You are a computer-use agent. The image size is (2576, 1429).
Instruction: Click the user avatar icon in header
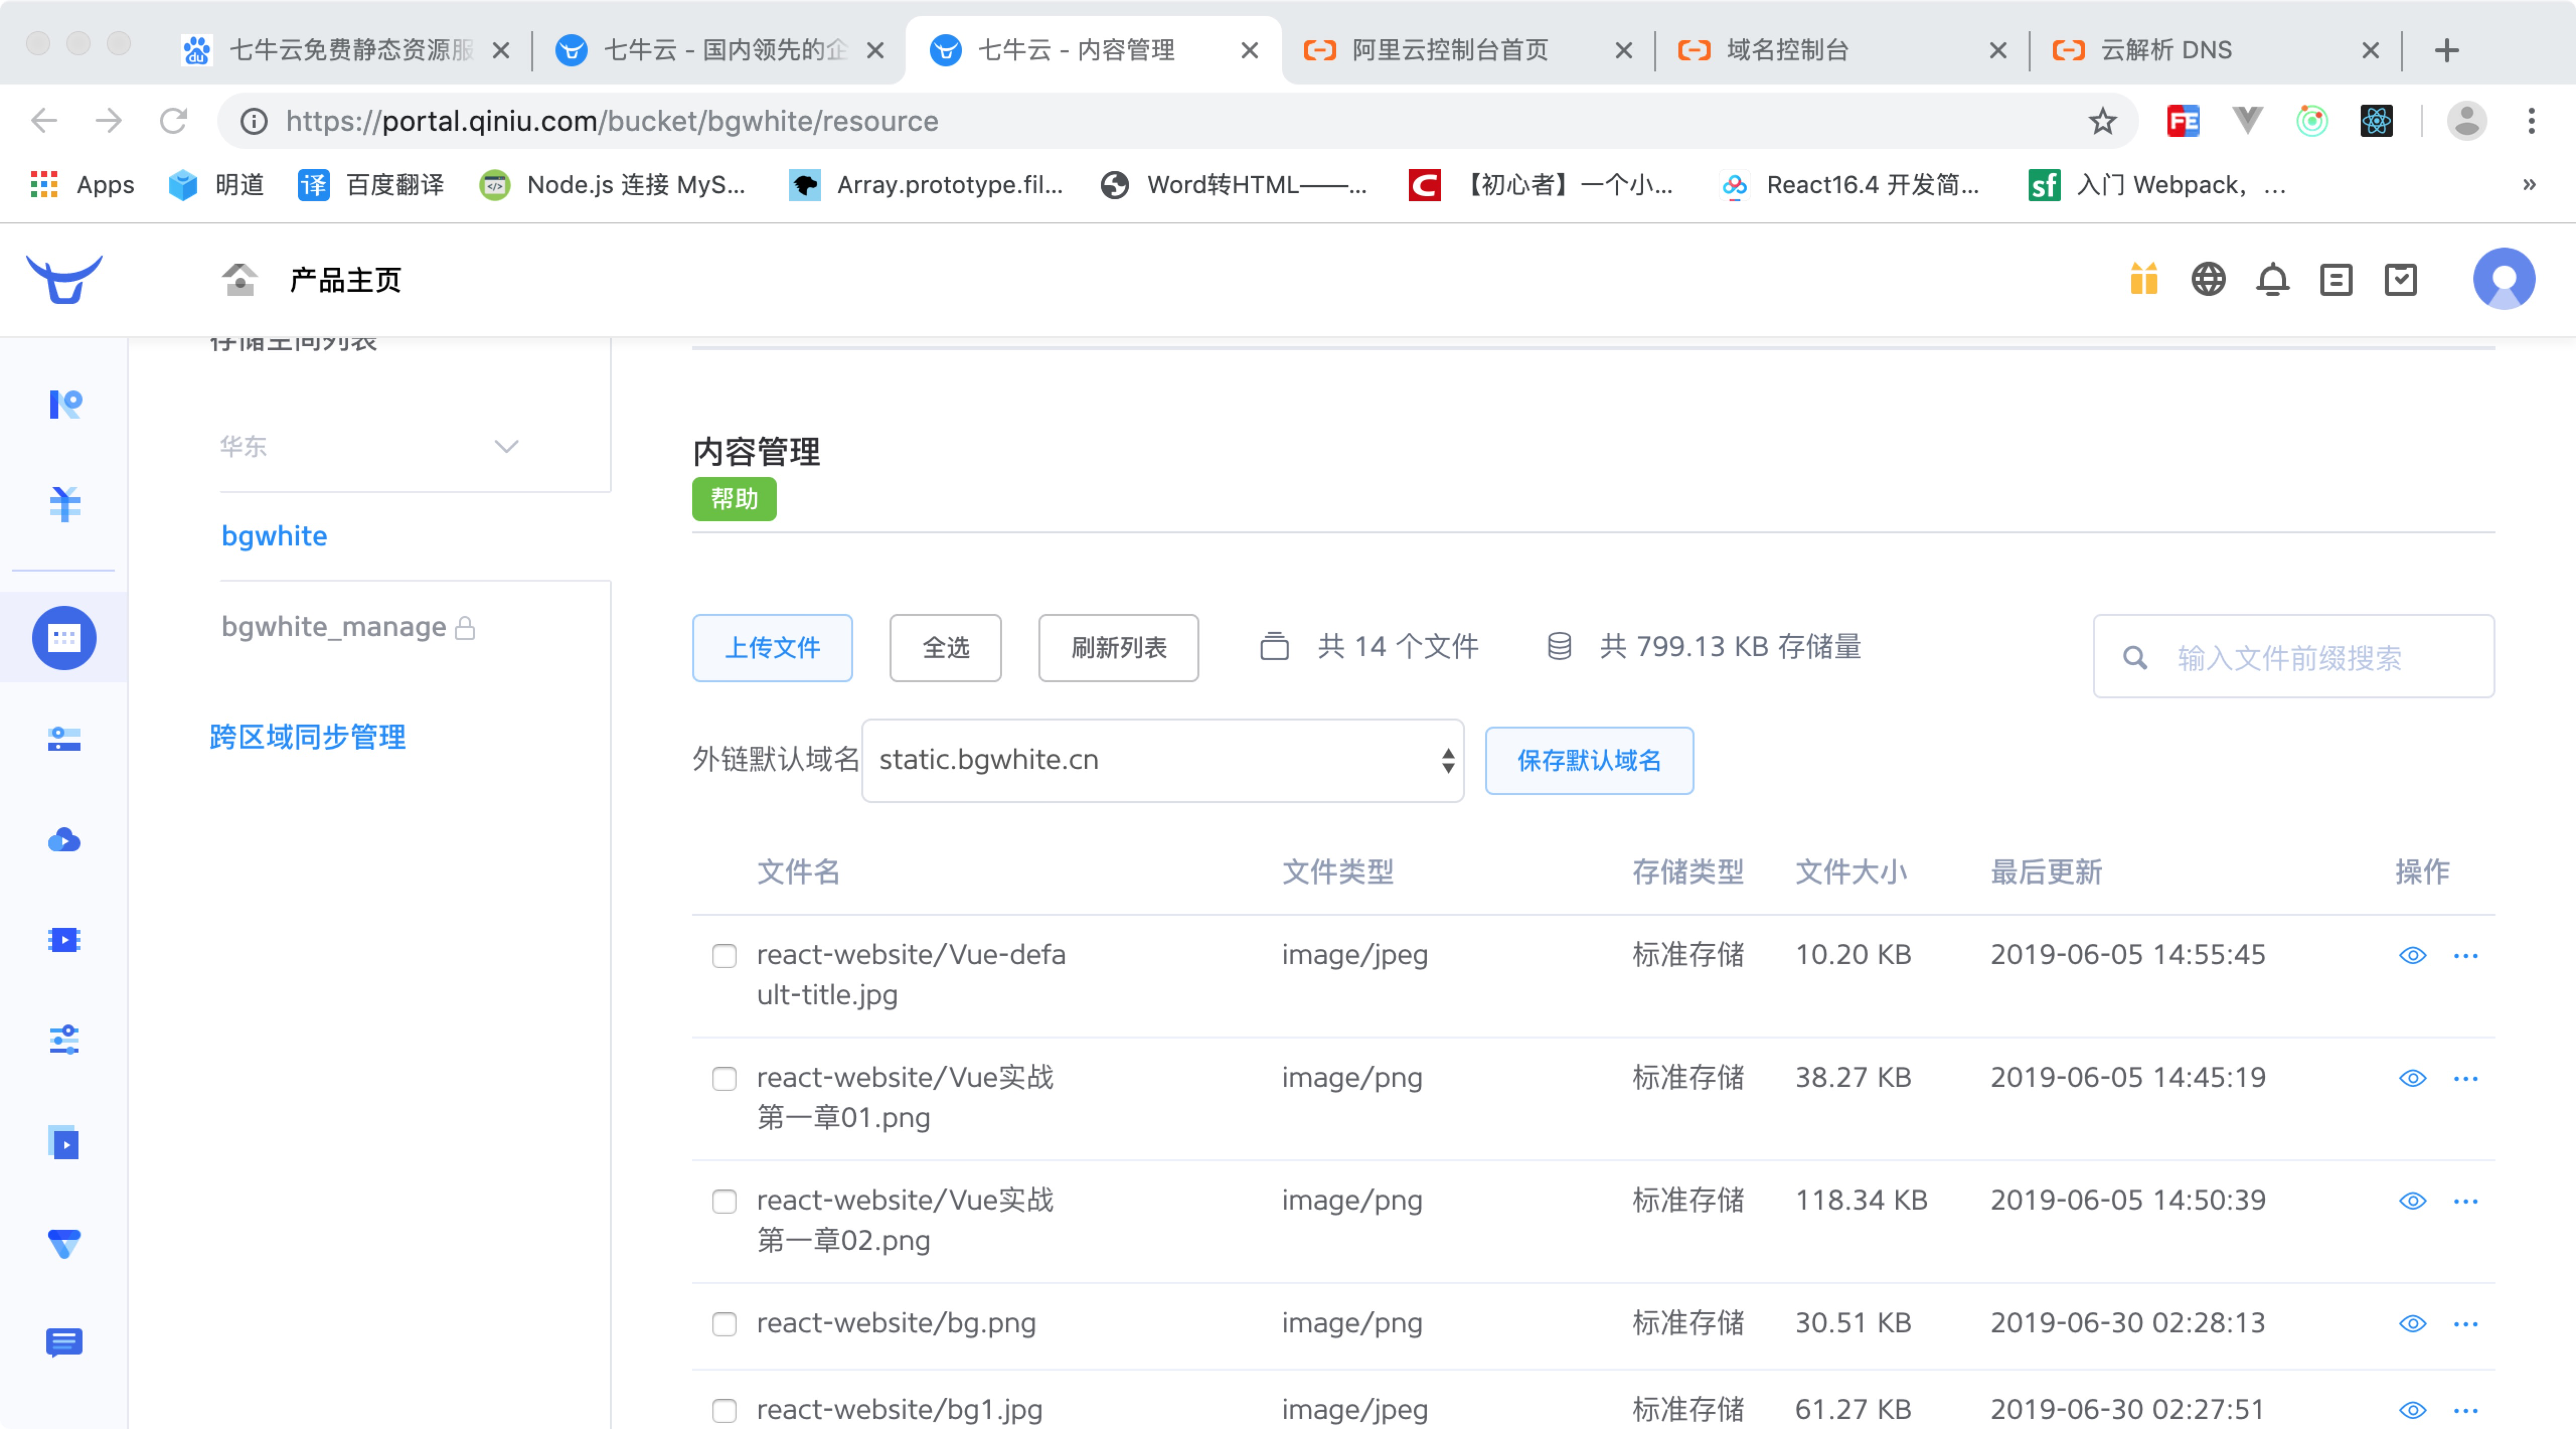[2503, 279]
